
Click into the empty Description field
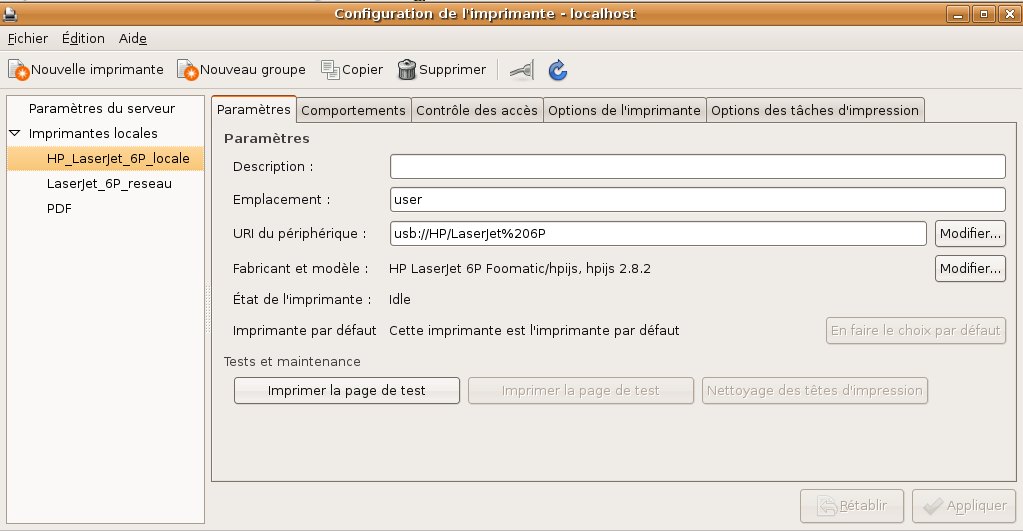tap(697, 166)
